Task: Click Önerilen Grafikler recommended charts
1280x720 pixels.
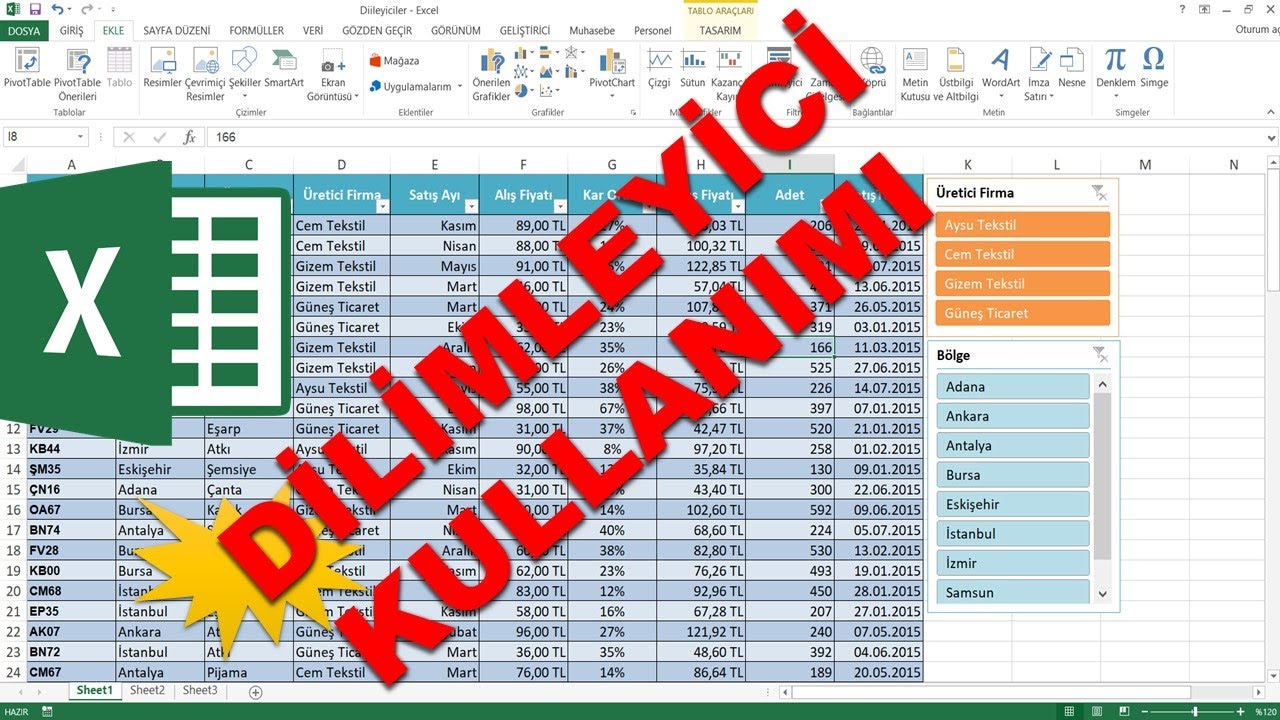Action: click(x=491, y=74)
